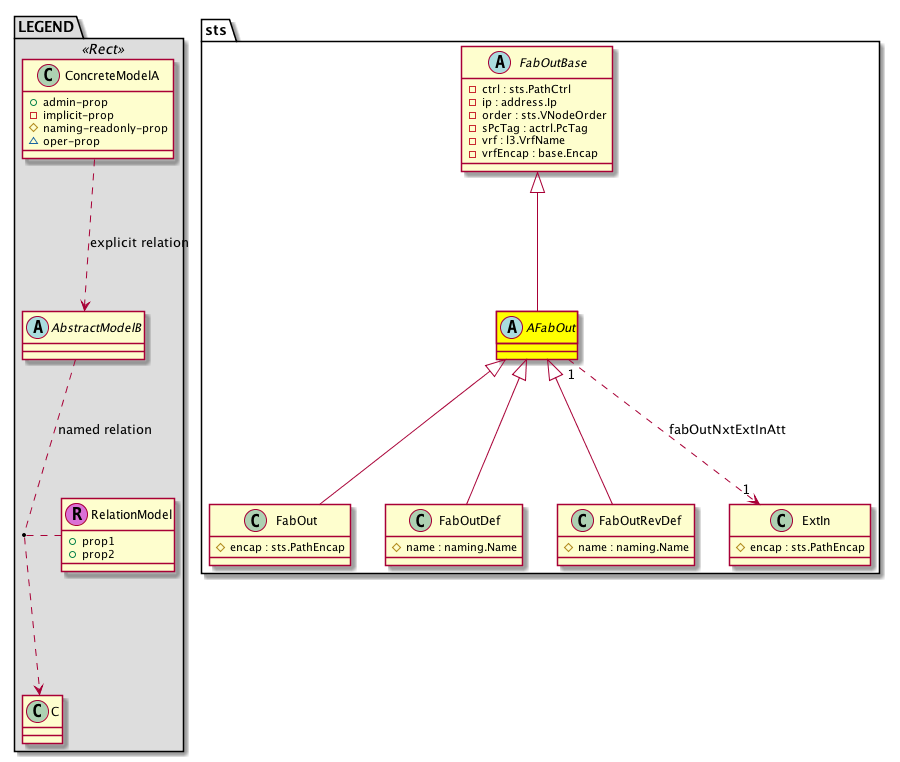This screenshot has height=762, width=900.
Task: Click the pink RelationModel R icon
Action: (x=76, y=515)
